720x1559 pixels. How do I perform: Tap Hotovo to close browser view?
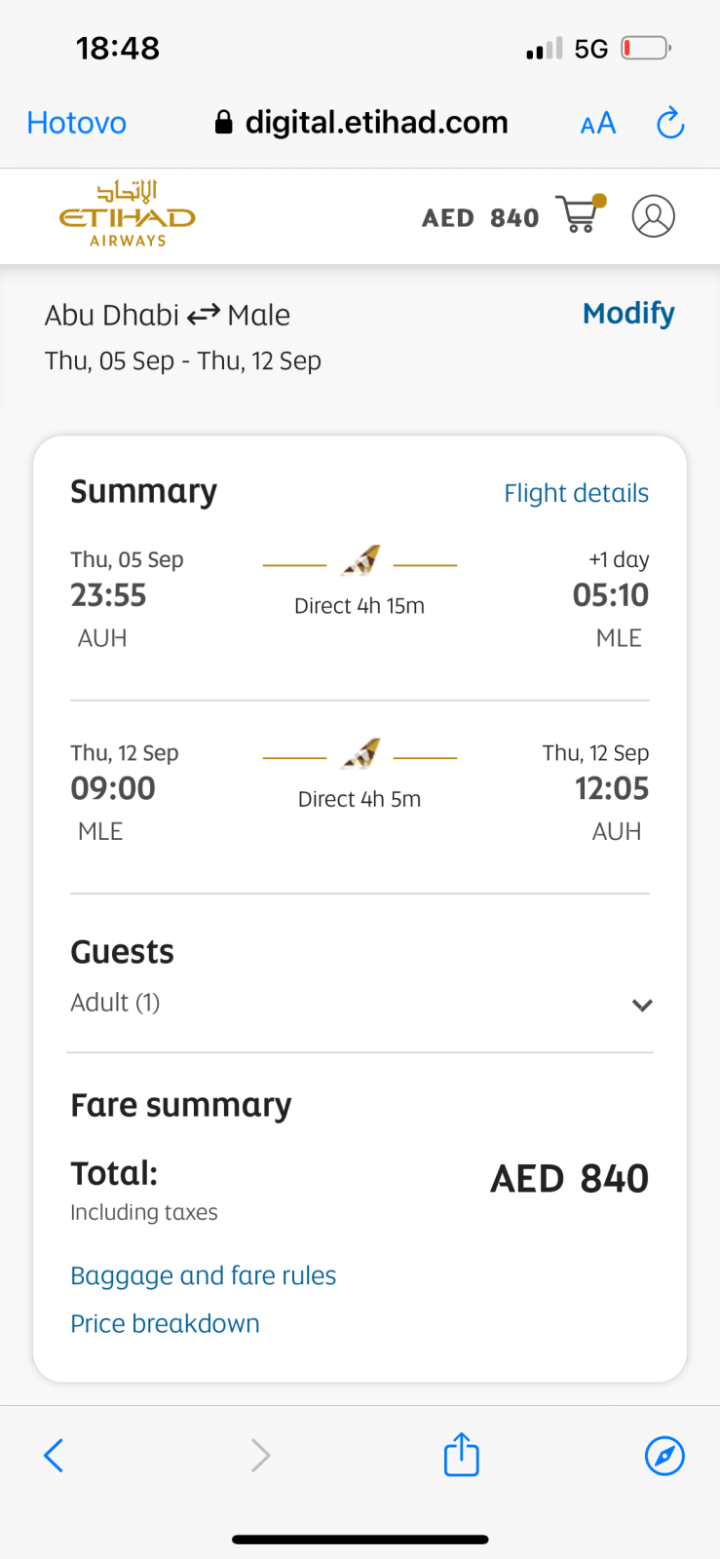(76, 123)
